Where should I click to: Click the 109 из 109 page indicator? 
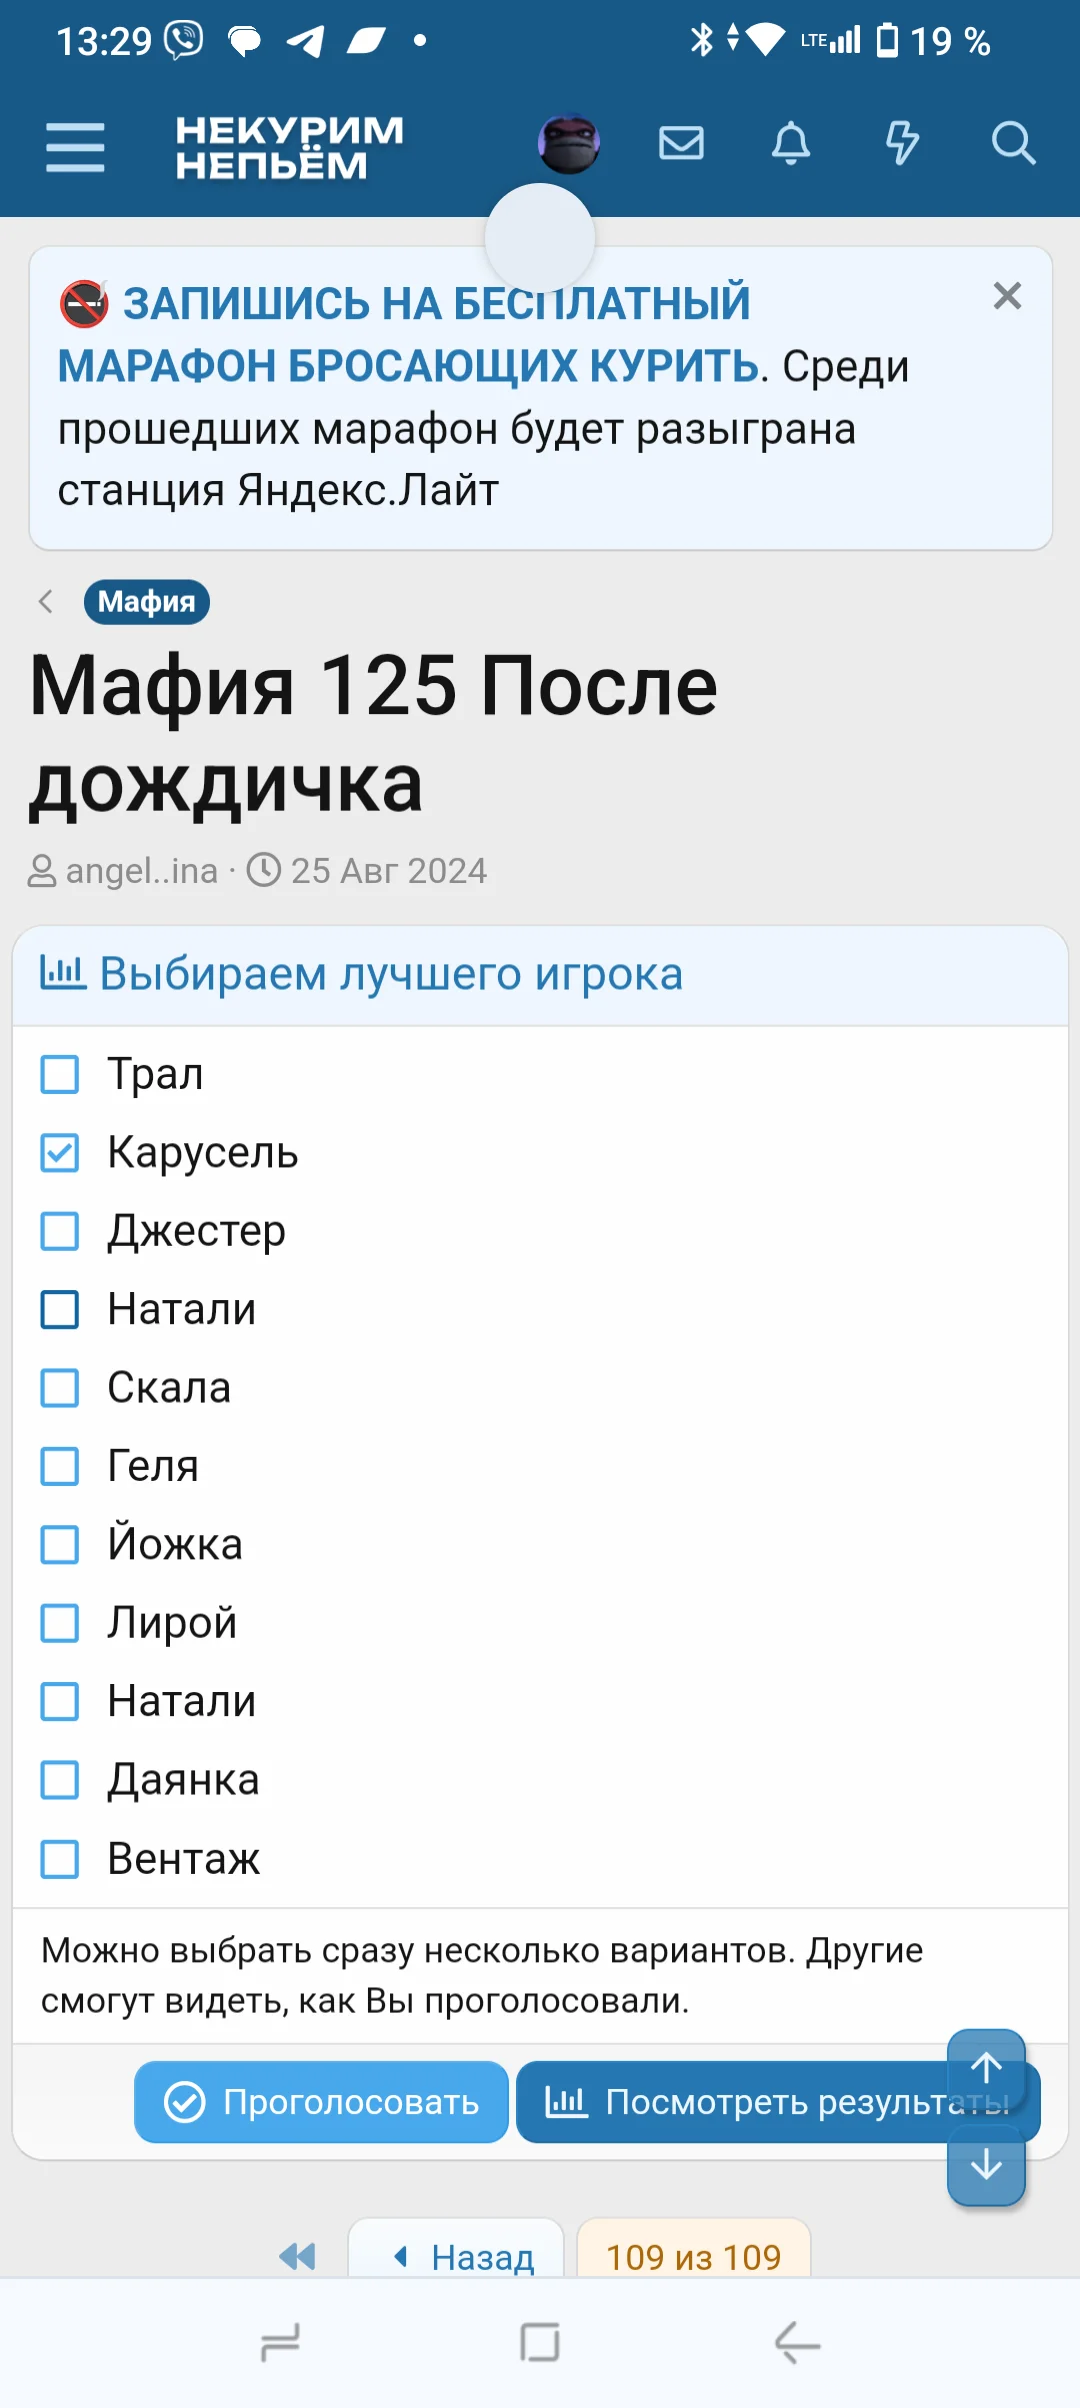point(695,2258)
